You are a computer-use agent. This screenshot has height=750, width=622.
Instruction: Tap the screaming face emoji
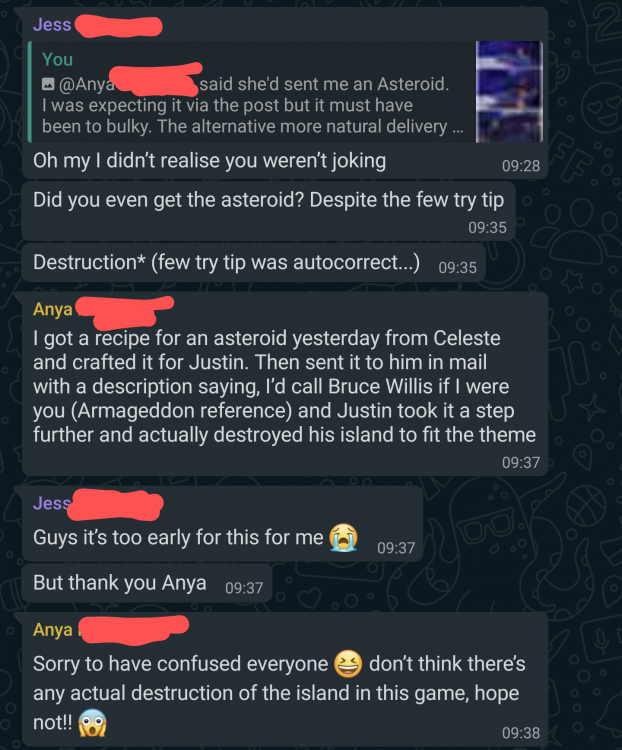coord(92,723)
